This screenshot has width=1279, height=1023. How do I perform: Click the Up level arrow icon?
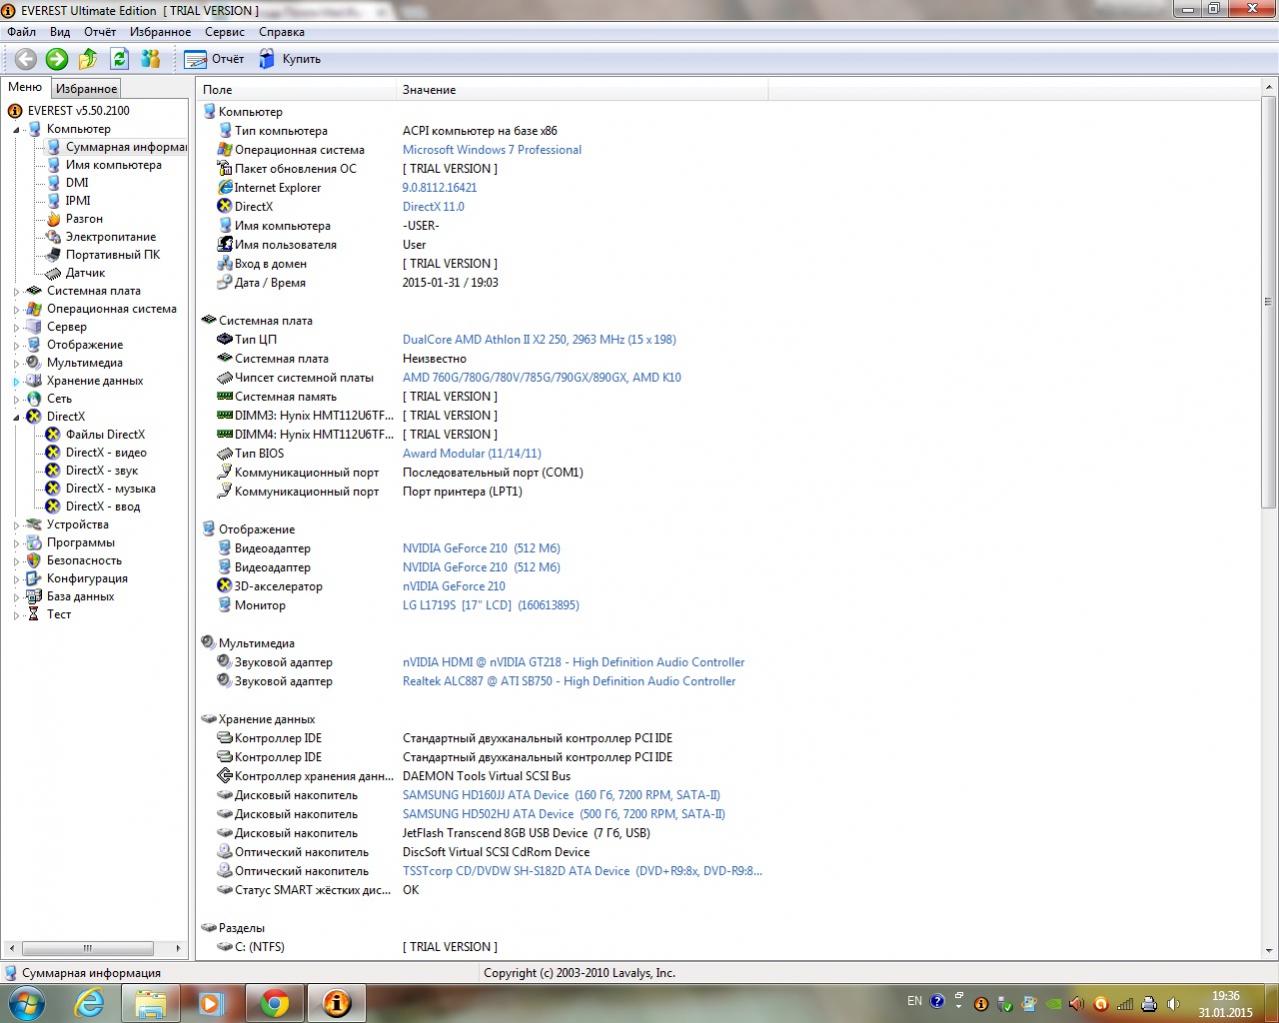coord(88,59)
